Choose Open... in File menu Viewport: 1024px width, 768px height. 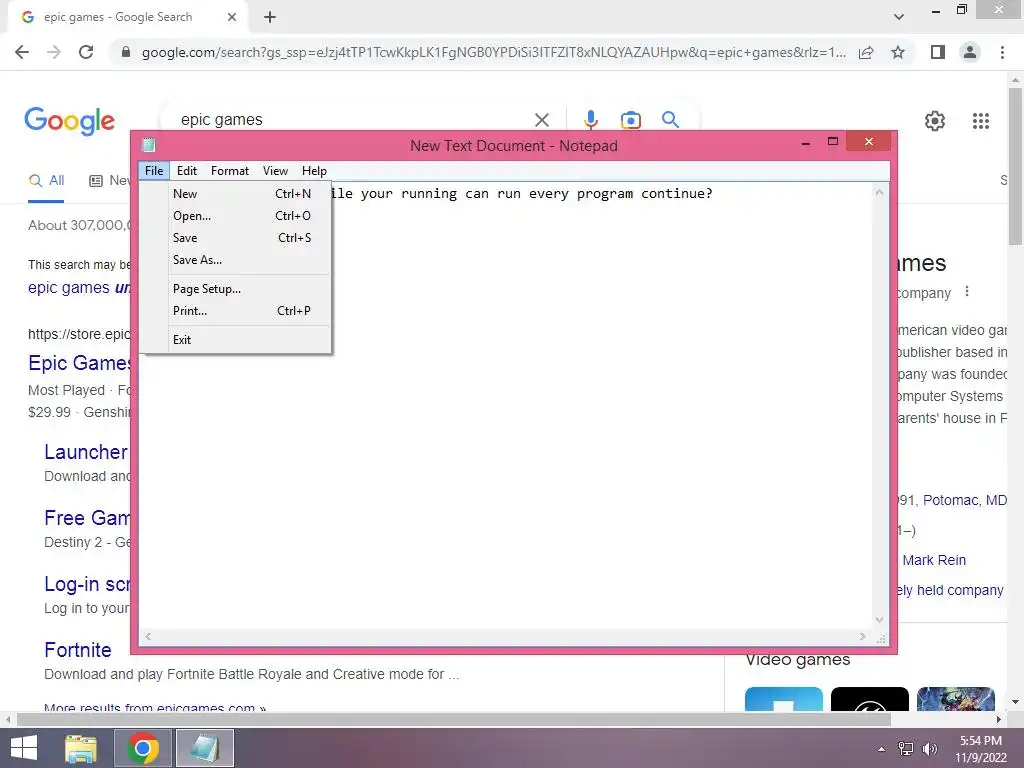click(x=235, y=216)
